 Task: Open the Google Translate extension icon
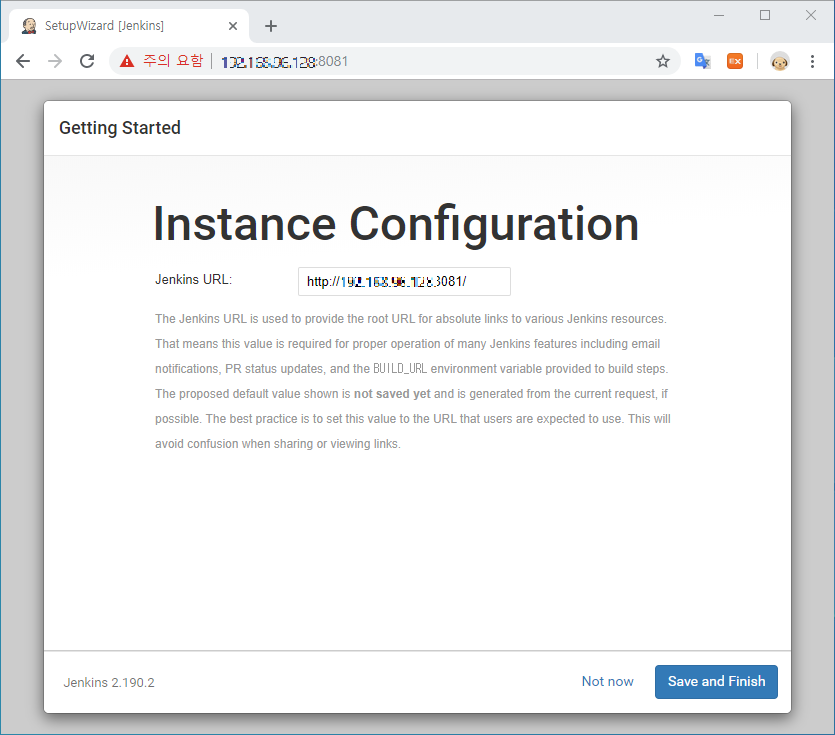[702, 61]
